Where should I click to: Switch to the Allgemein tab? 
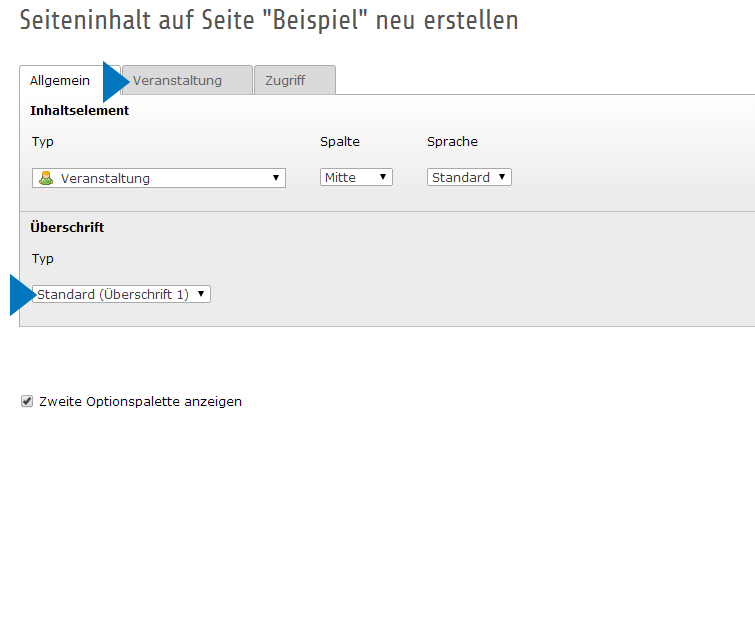60,80
